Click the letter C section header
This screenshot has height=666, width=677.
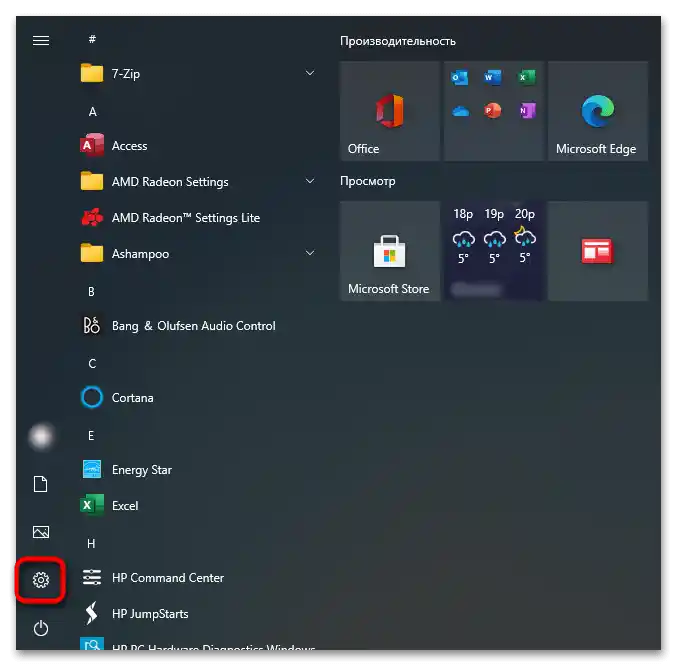tap(92, 363)
